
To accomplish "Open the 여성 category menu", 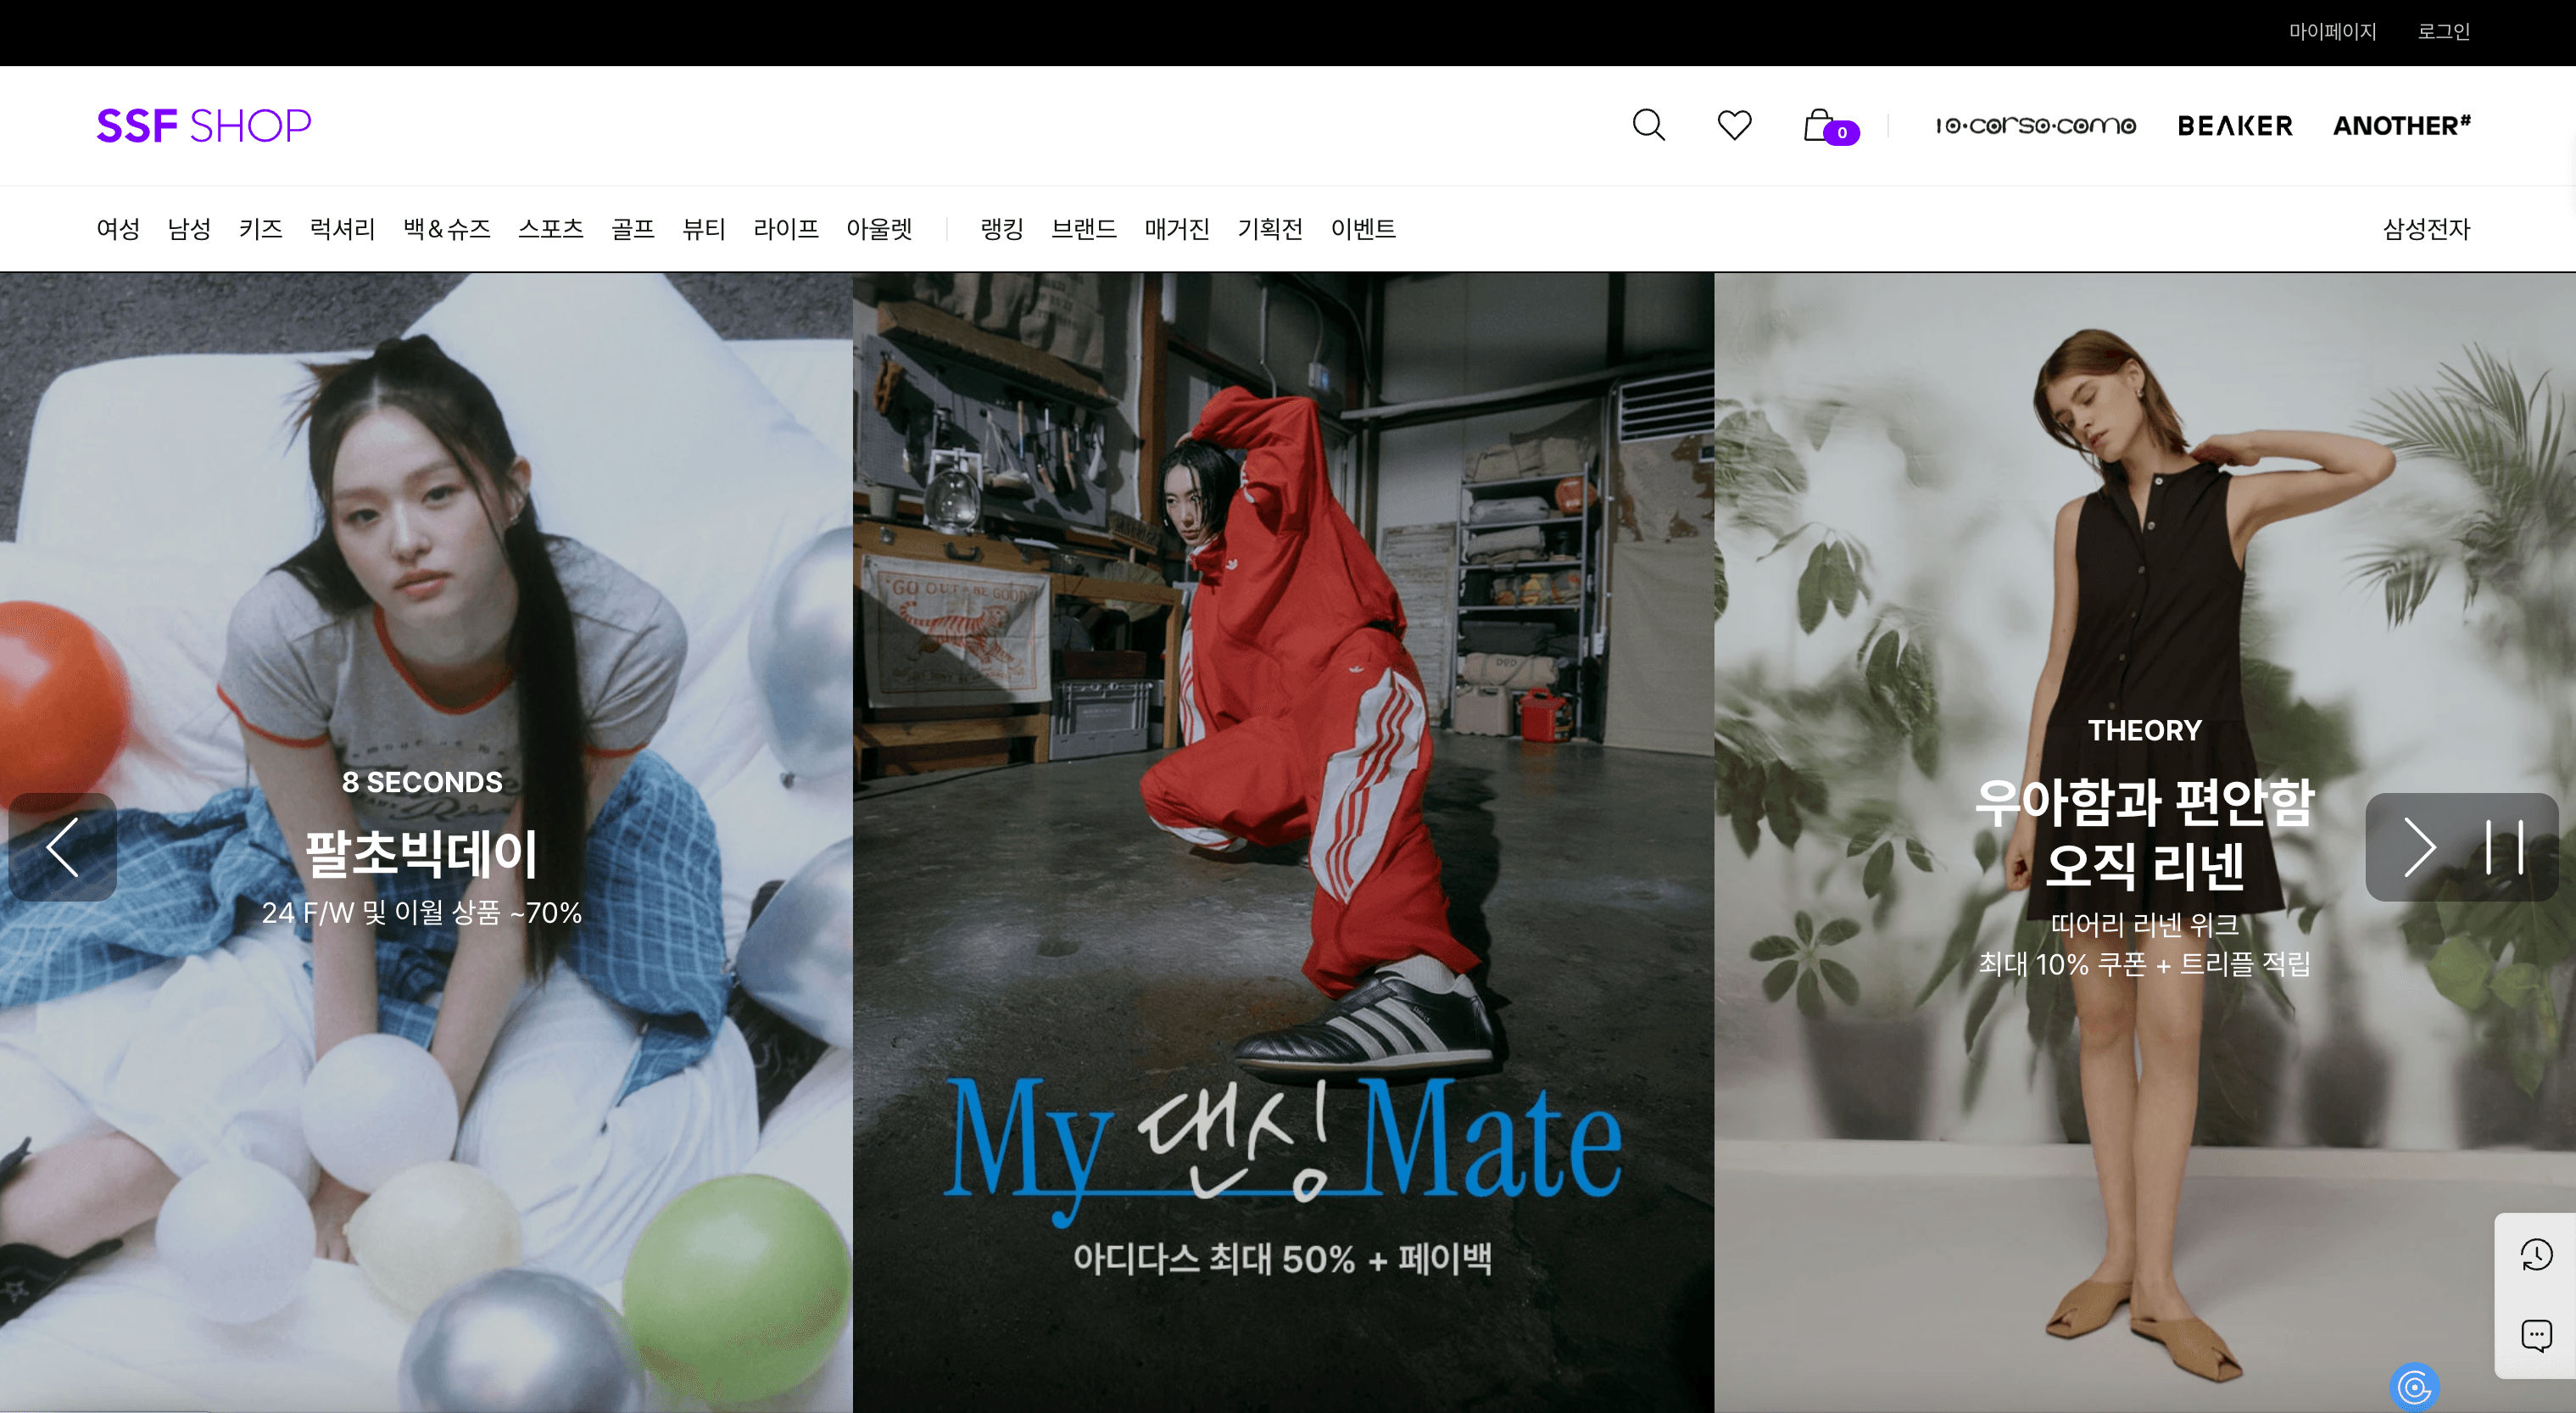I will tap(118, 229).
